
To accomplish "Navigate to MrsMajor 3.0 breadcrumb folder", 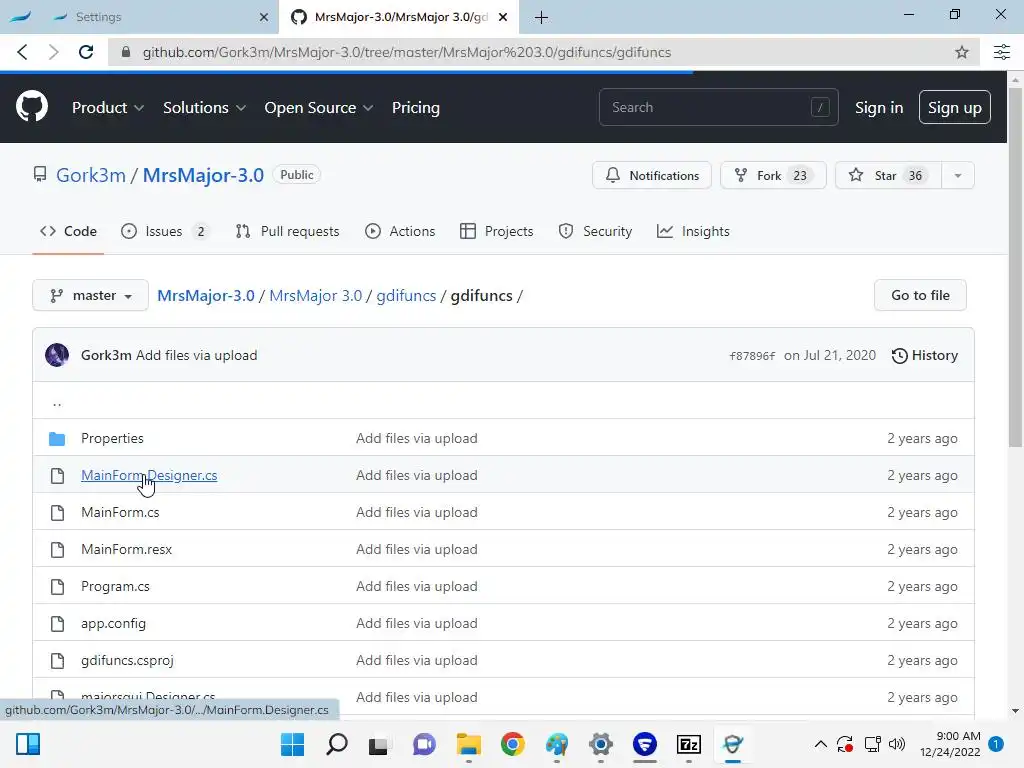I will click(x=315, y=295).
